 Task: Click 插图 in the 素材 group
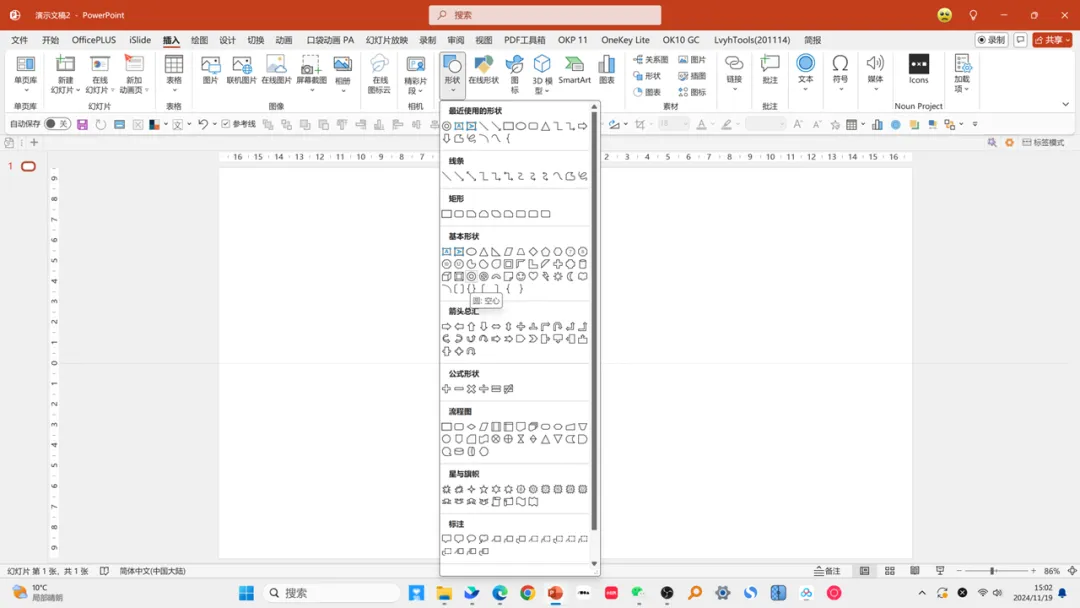tap(692, 76)
